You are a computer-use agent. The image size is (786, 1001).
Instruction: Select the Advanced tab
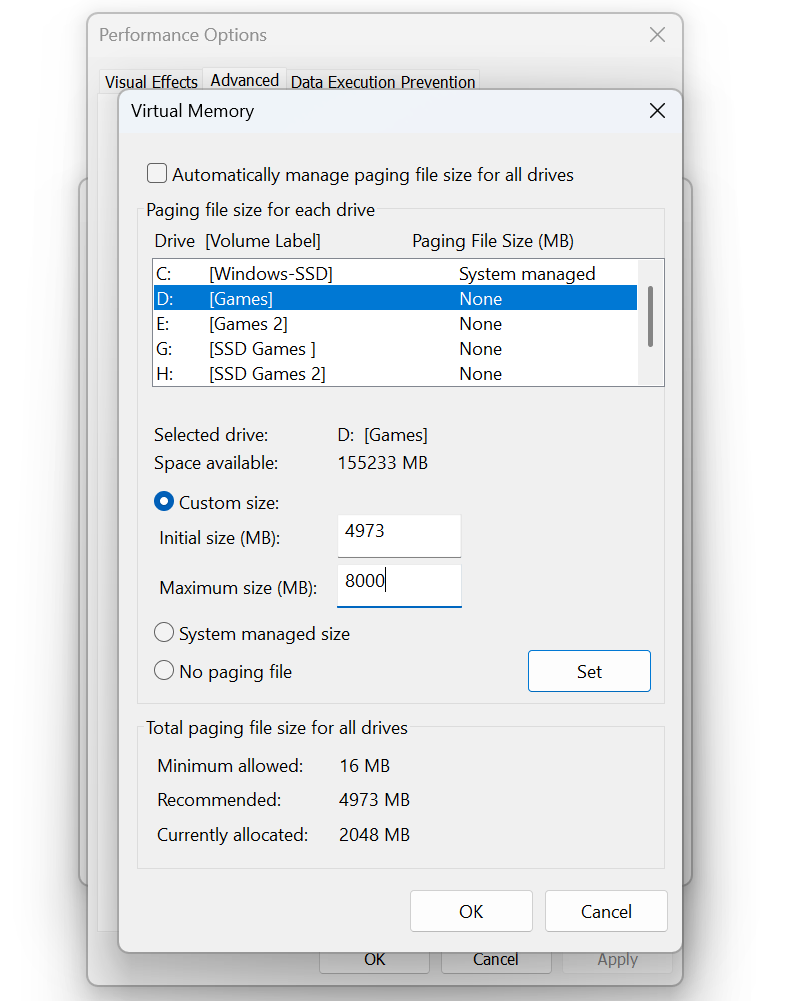click(244, 81)
